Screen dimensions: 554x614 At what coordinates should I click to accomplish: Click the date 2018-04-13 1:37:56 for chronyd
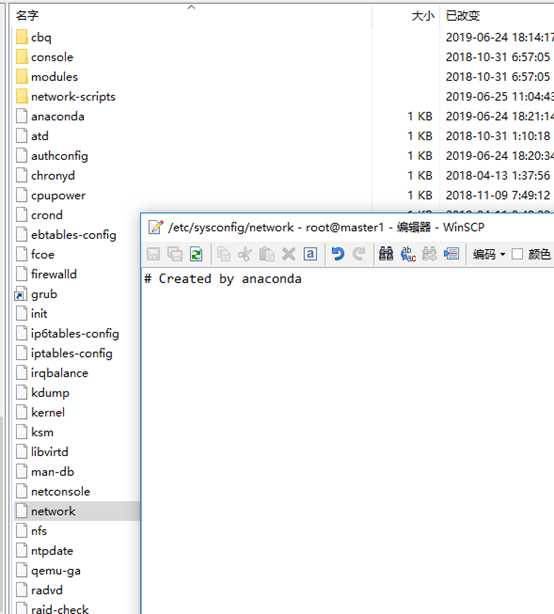click(x=498, y=176)
